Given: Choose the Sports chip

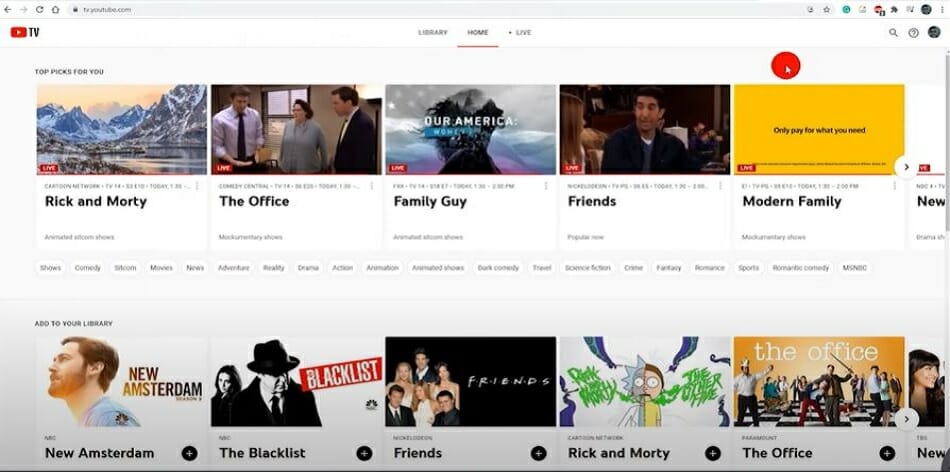Looking at the screenshot, I should coord(748,268).
